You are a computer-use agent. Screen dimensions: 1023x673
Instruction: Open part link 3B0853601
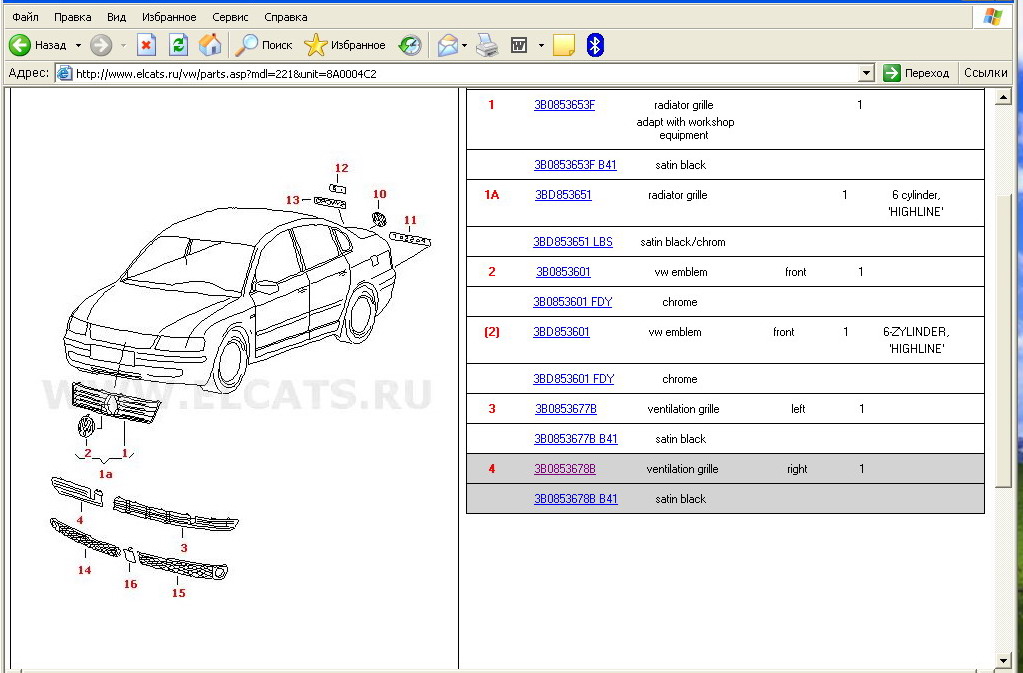[x=563, y=272]
